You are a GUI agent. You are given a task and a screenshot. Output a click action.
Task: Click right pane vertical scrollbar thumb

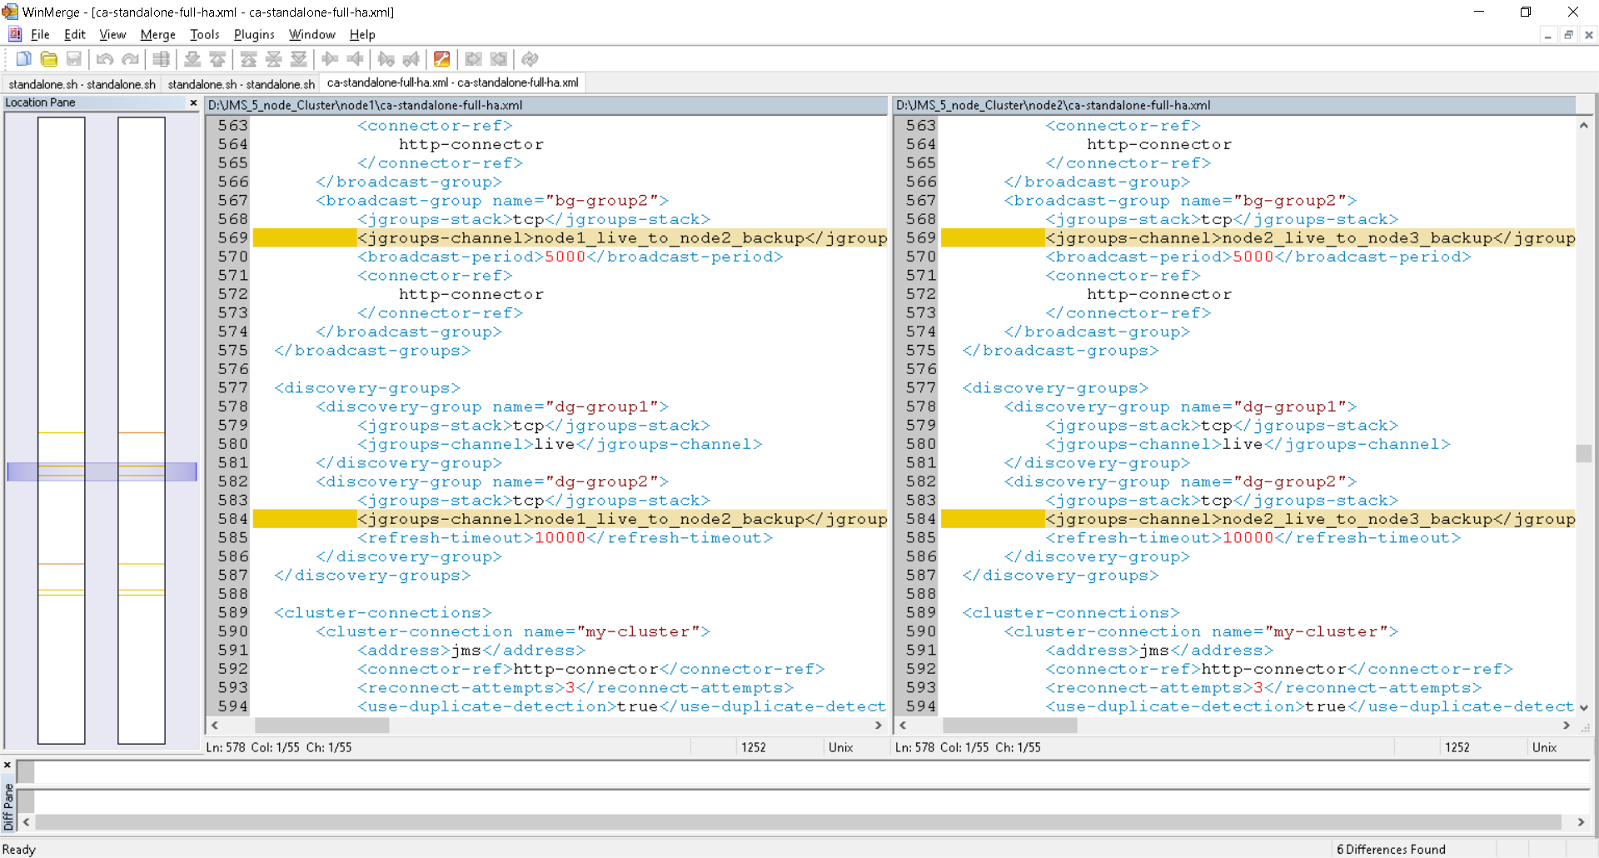coord(1584,453)
